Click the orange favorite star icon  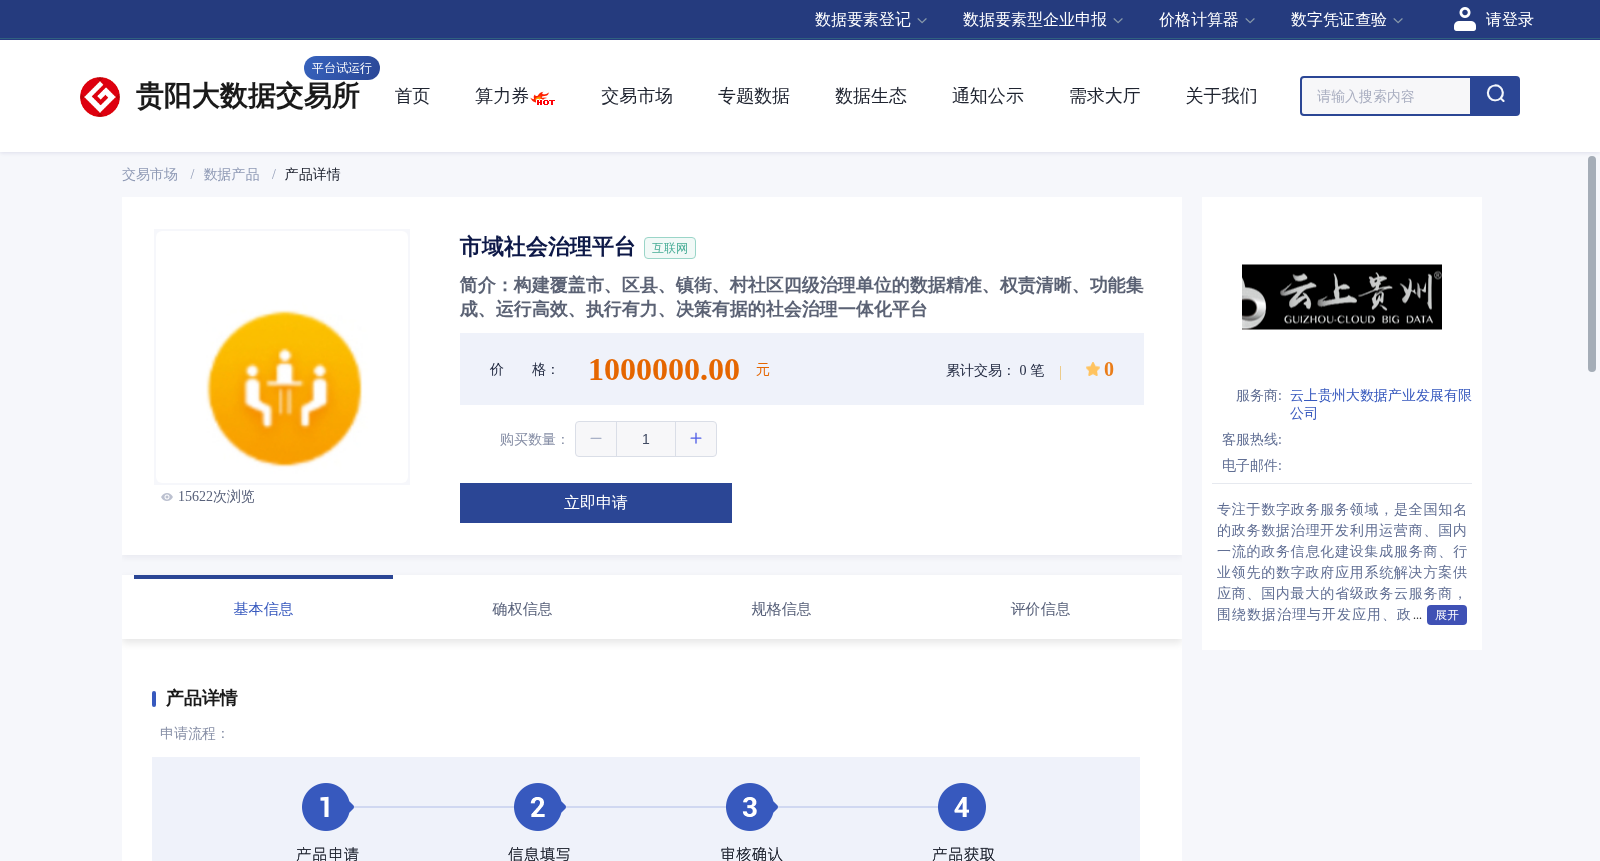click(x=1092, y=369)
